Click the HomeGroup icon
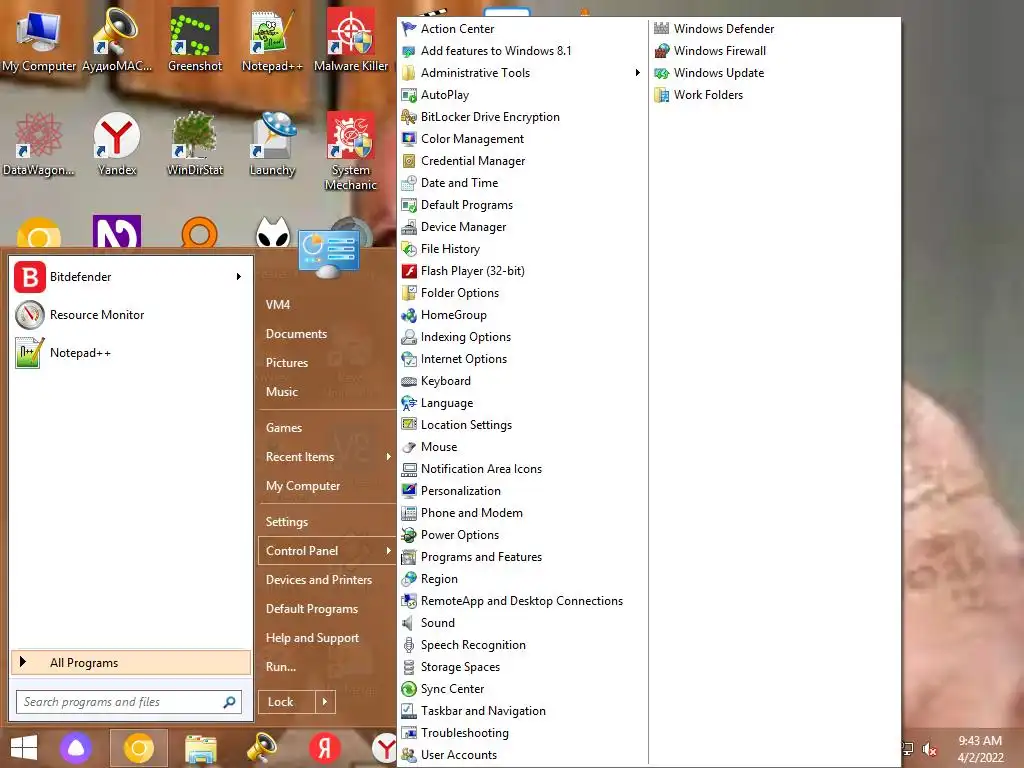1024x768 pixels. pos(409,315)
